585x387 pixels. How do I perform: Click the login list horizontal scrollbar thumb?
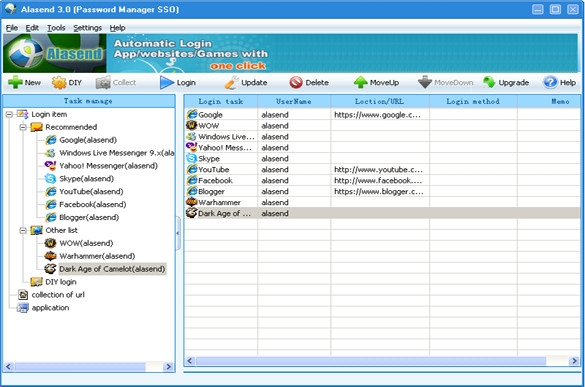click(371, 361)
